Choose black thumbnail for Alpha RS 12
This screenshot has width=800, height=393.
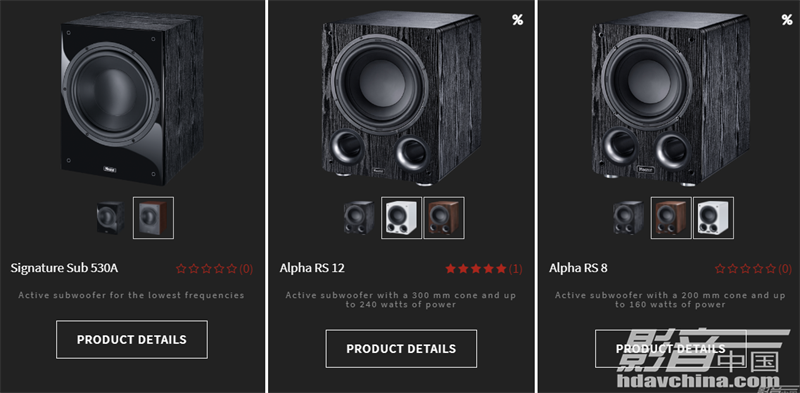pos(359,218)
